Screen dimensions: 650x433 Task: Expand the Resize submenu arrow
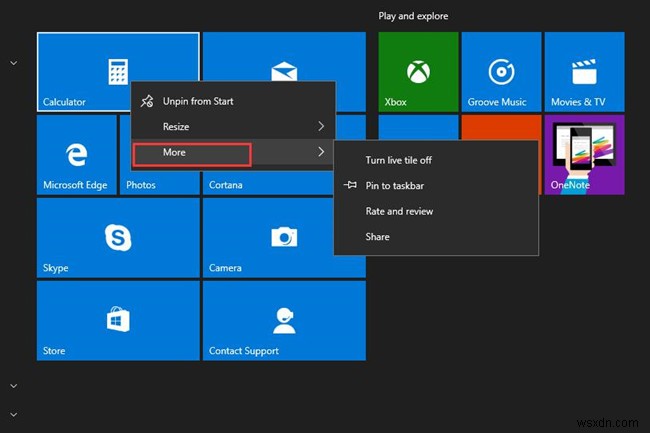click(321, 126)
